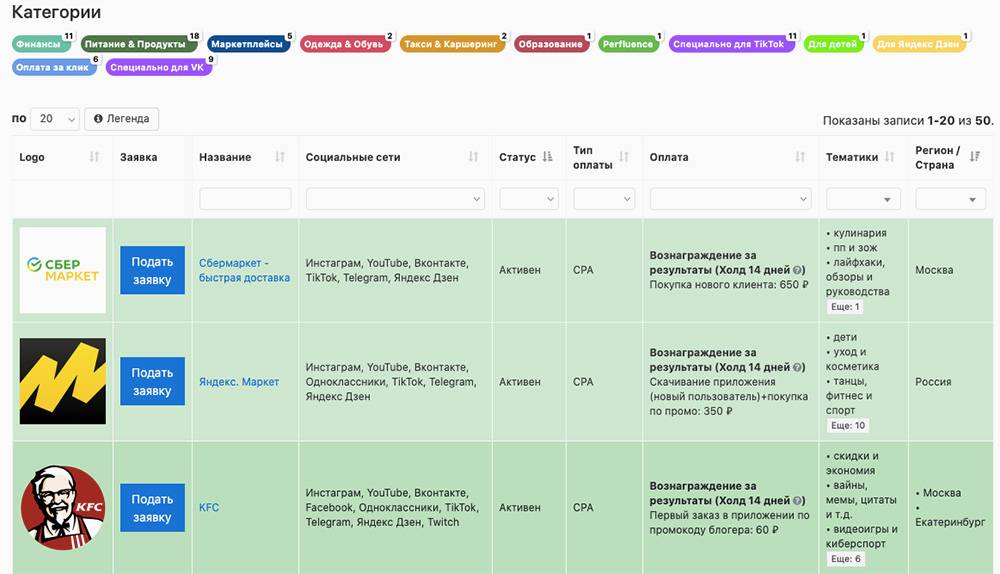
Task: Click Подать заявку for Яндекс. Маркет
Action: pos(152,381)
